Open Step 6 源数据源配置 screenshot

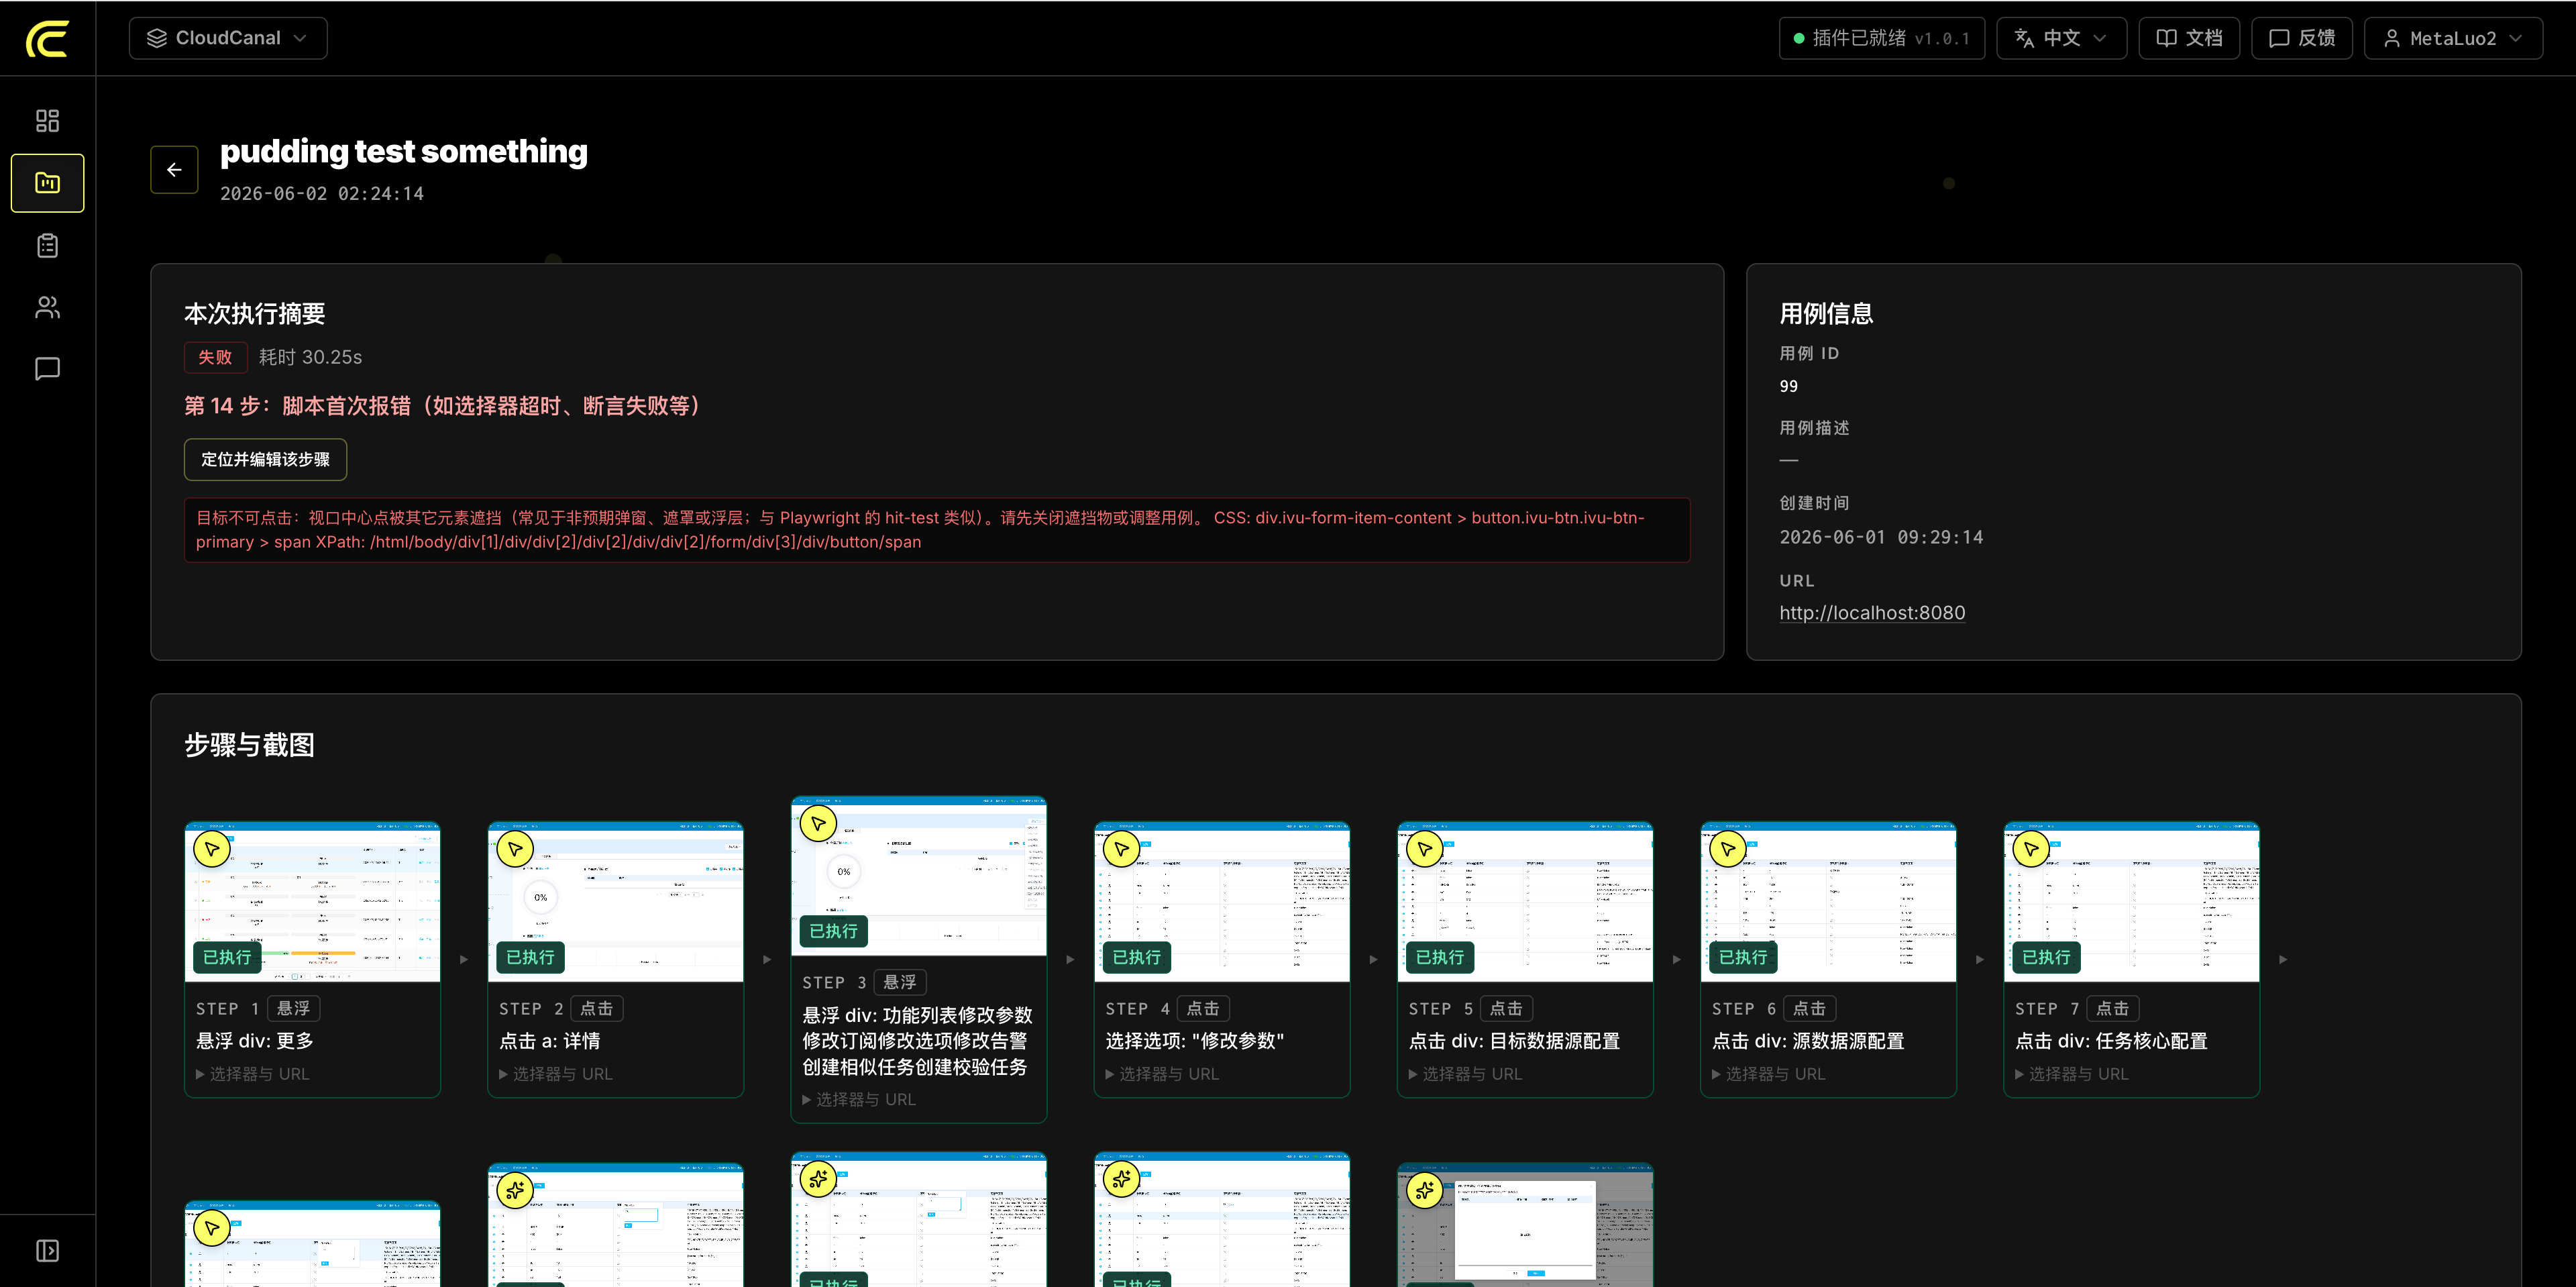1828,902
